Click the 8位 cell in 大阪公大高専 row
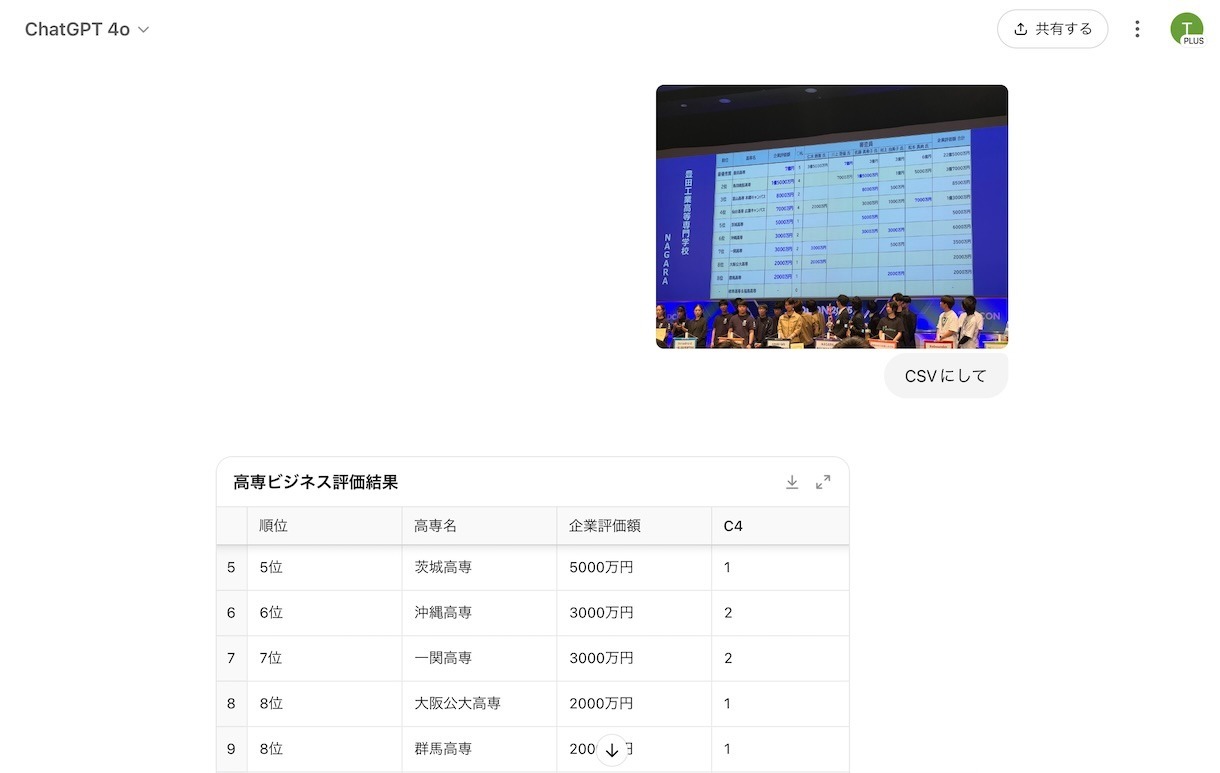The height and width of the screenshot is (773, 1220). [x=324, y=703]
